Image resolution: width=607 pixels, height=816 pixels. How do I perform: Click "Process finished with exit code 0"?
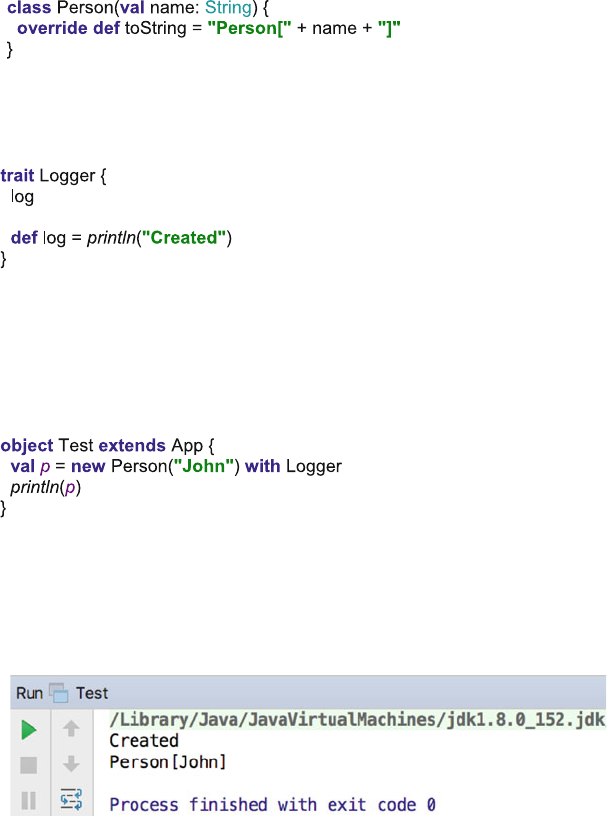tap(272, 805)
